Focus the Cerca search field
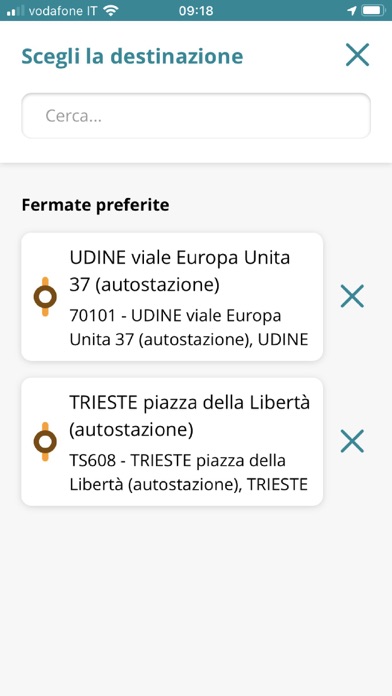This screenshot has width=392, height=696. pos(196,116)
